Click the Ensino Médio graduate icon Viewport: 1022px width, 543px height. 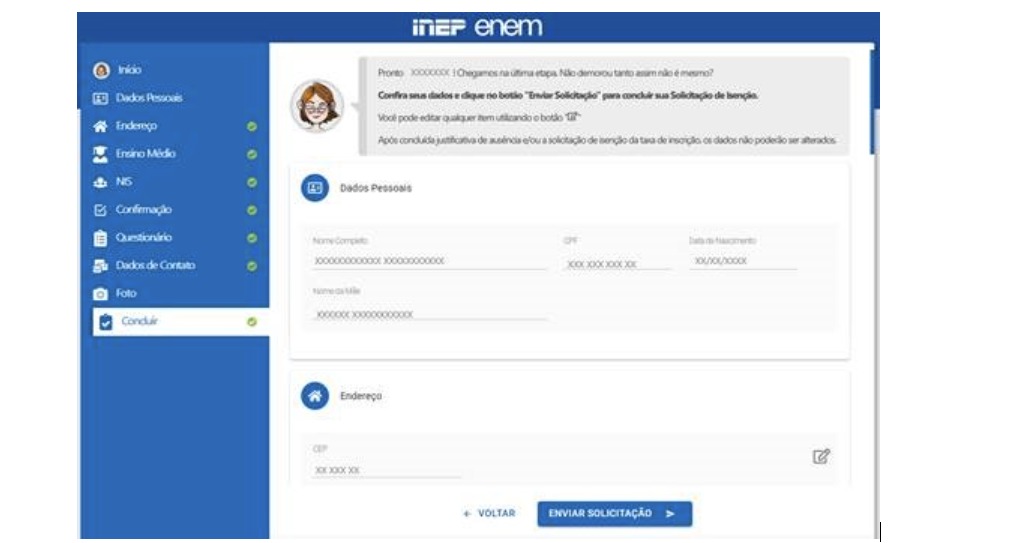pyautogui.click(x=100, y=154)
